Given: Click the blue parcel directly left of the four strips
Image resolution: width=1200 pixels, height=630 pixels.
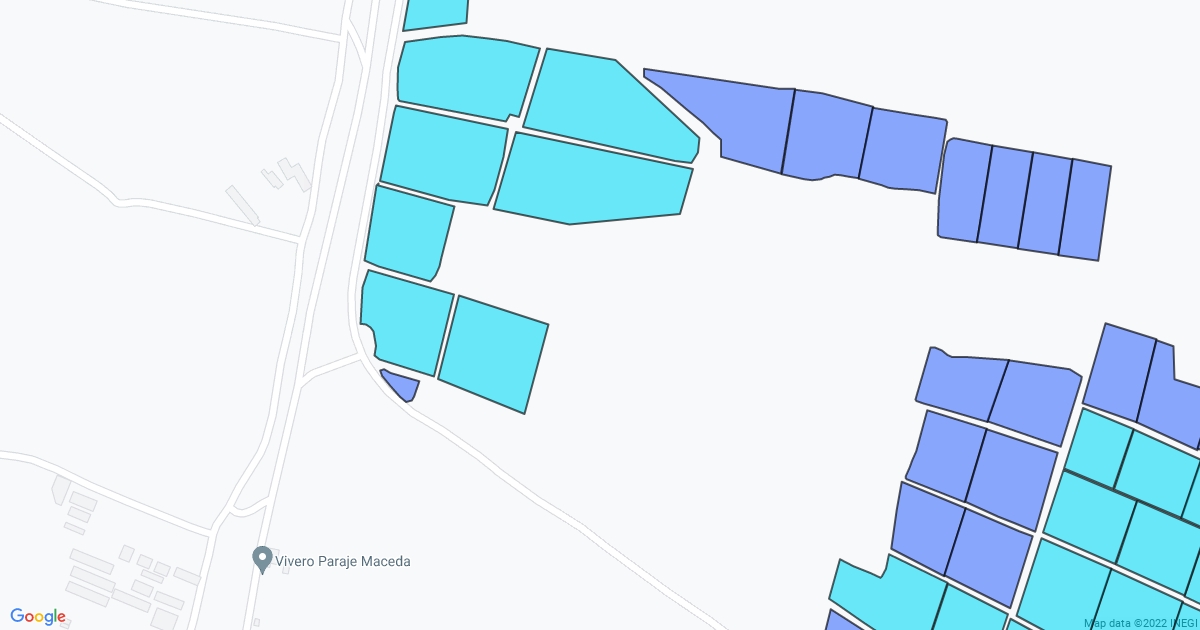Looking at the screenshot, I should pyautogui.click(x=902, y=148).
